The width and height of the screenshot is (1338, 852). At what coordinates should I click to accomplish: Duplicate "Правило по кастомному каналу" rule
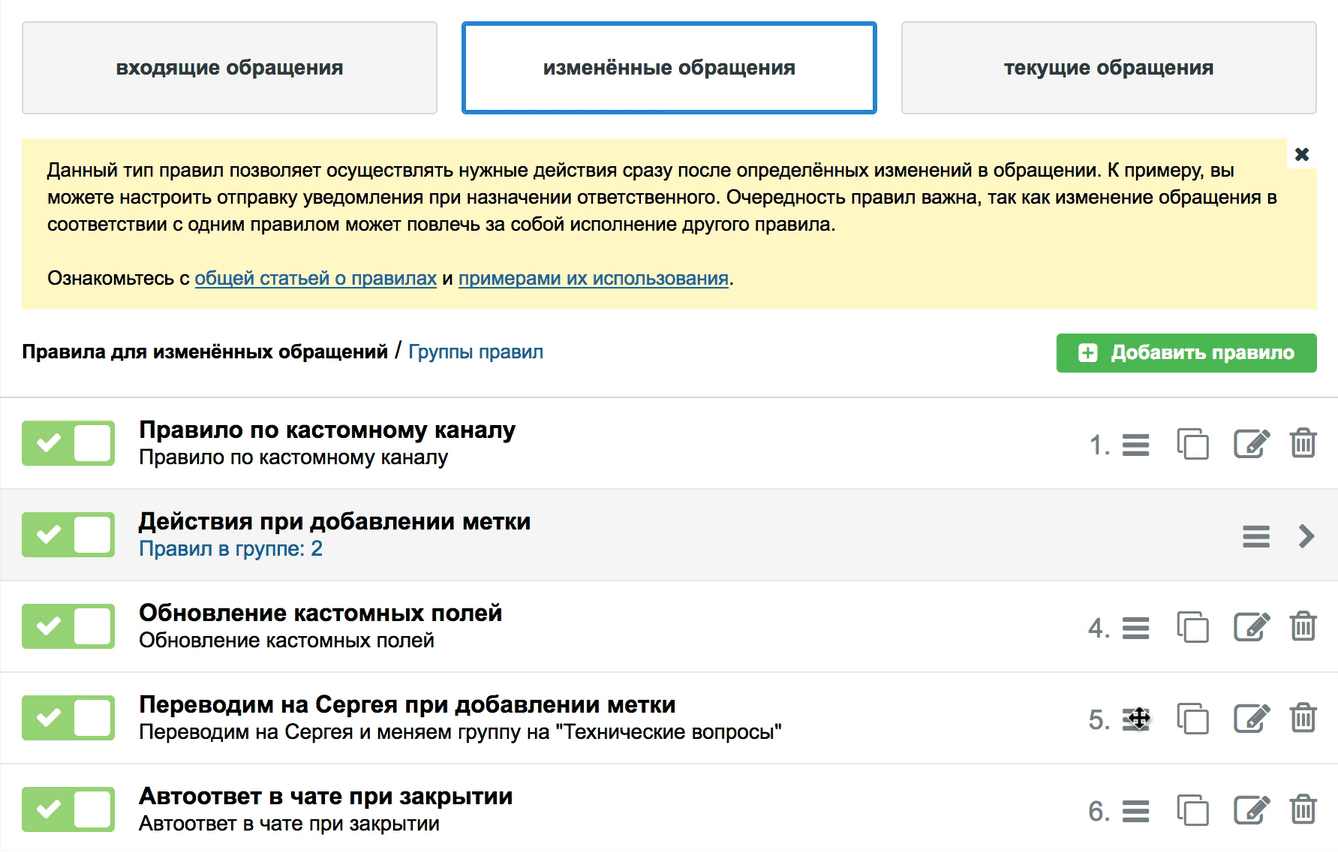(1193, 444)
